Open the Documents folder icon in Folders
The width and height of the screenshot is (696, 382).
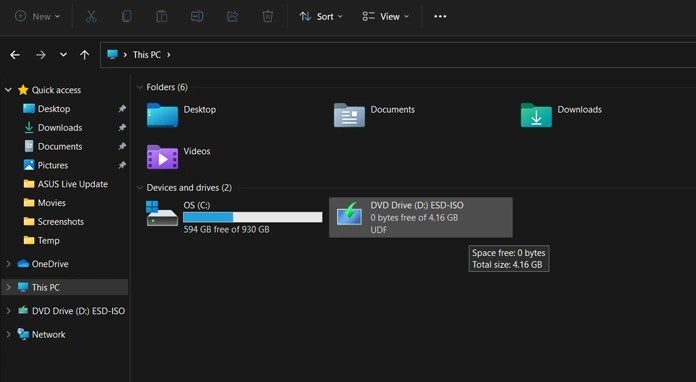(x=349, y=115)
